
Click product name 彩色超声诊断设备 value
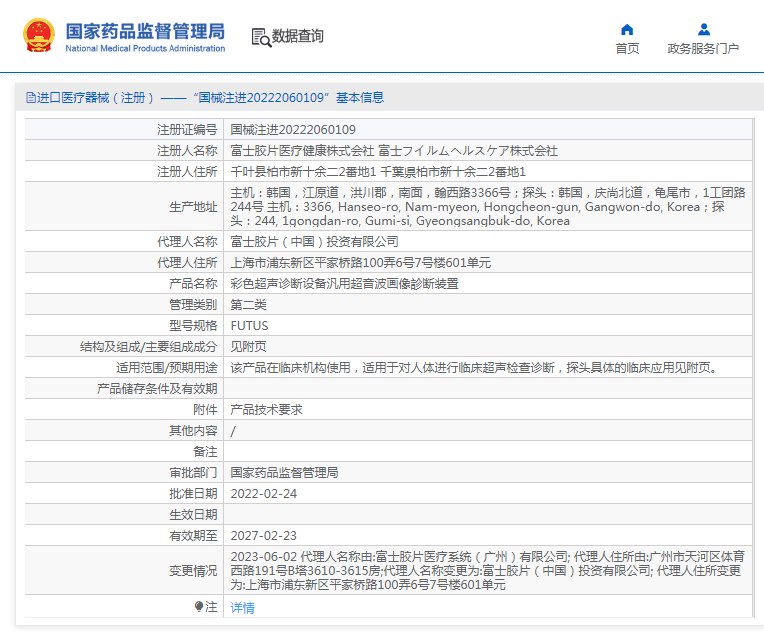pos(344,284)
